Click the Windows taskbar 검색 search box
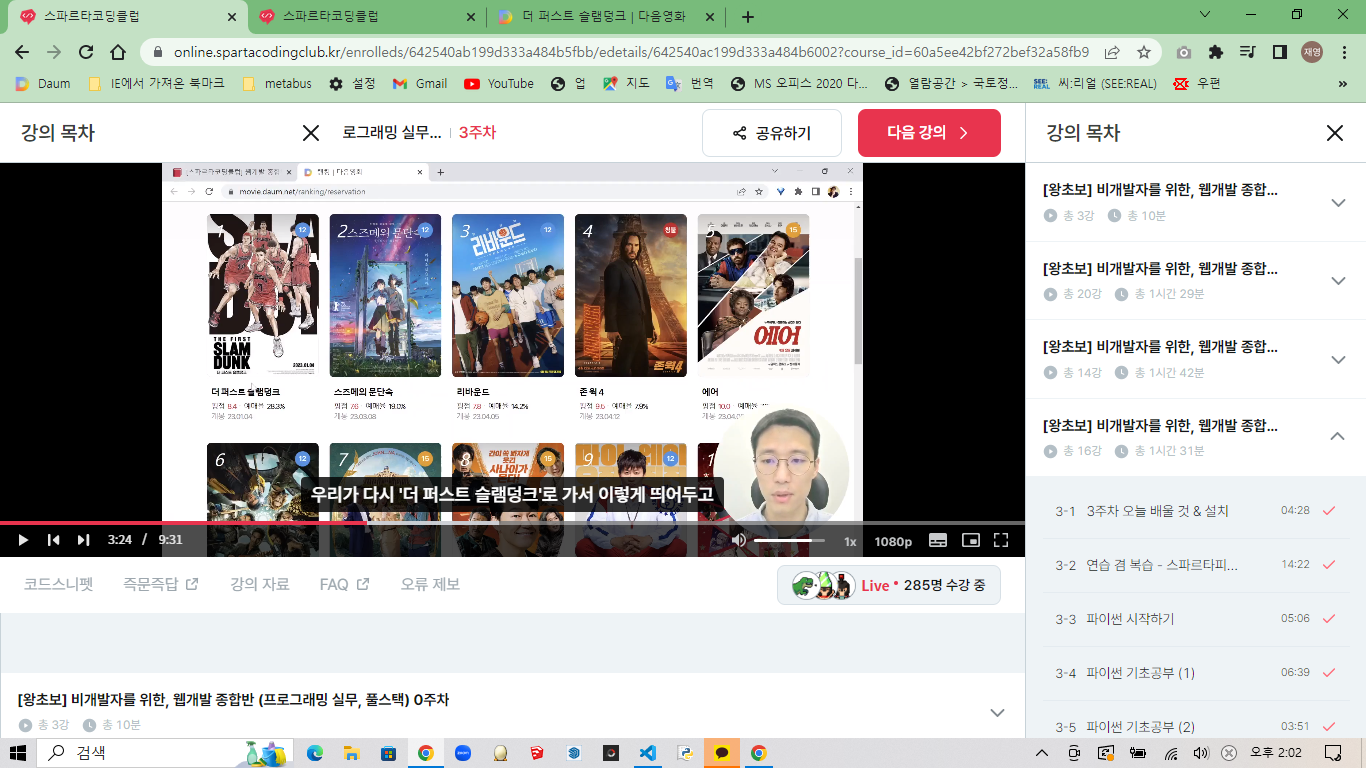 165,753
